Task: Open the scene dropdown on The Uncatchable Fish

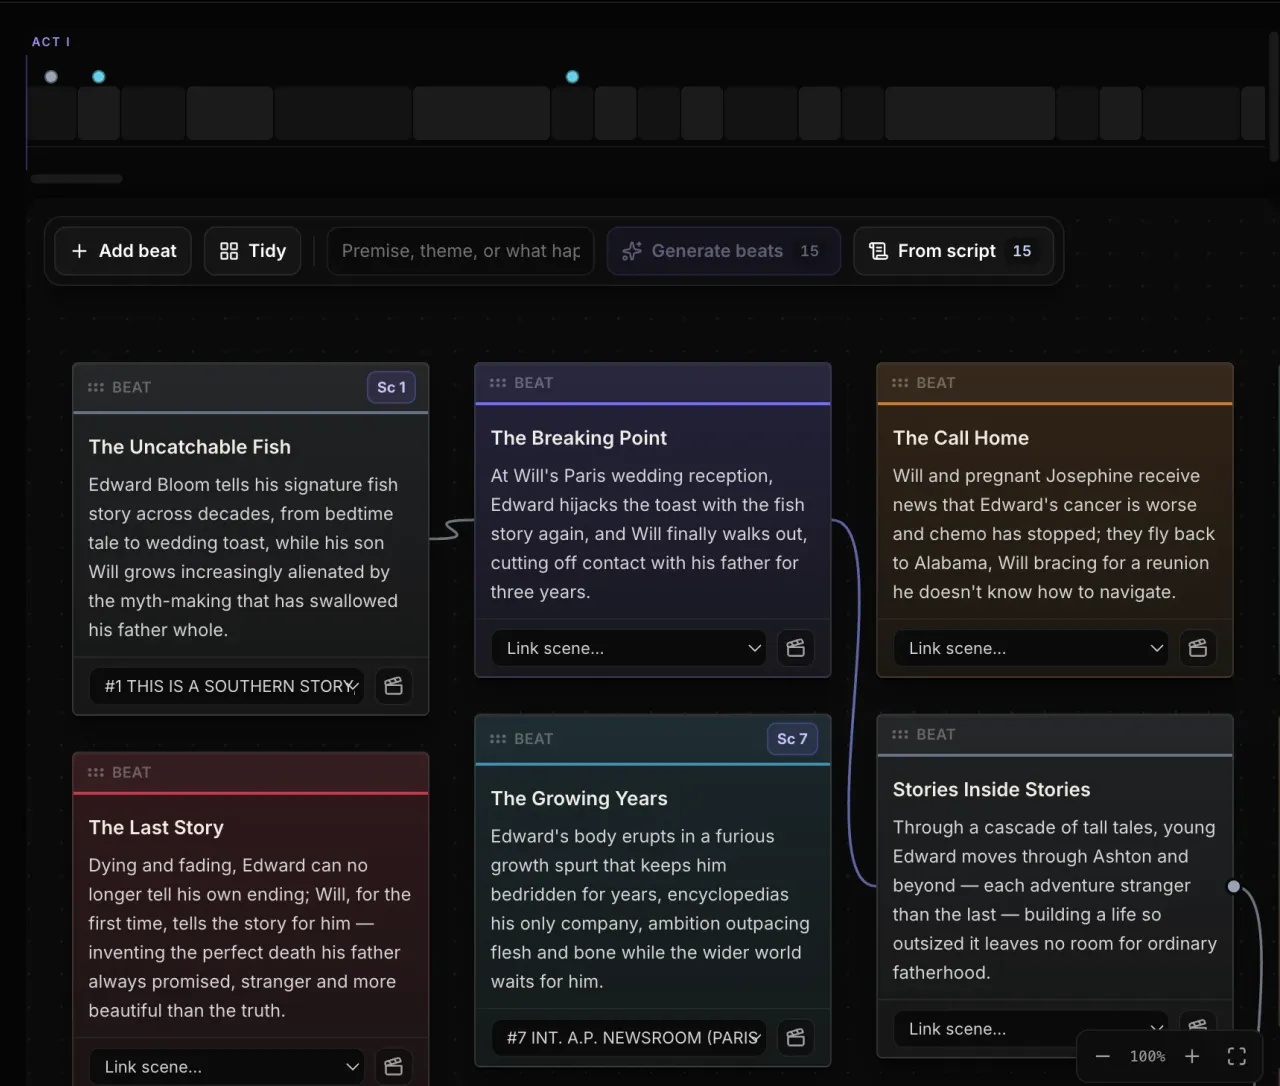Action: (x=227, y=686)
